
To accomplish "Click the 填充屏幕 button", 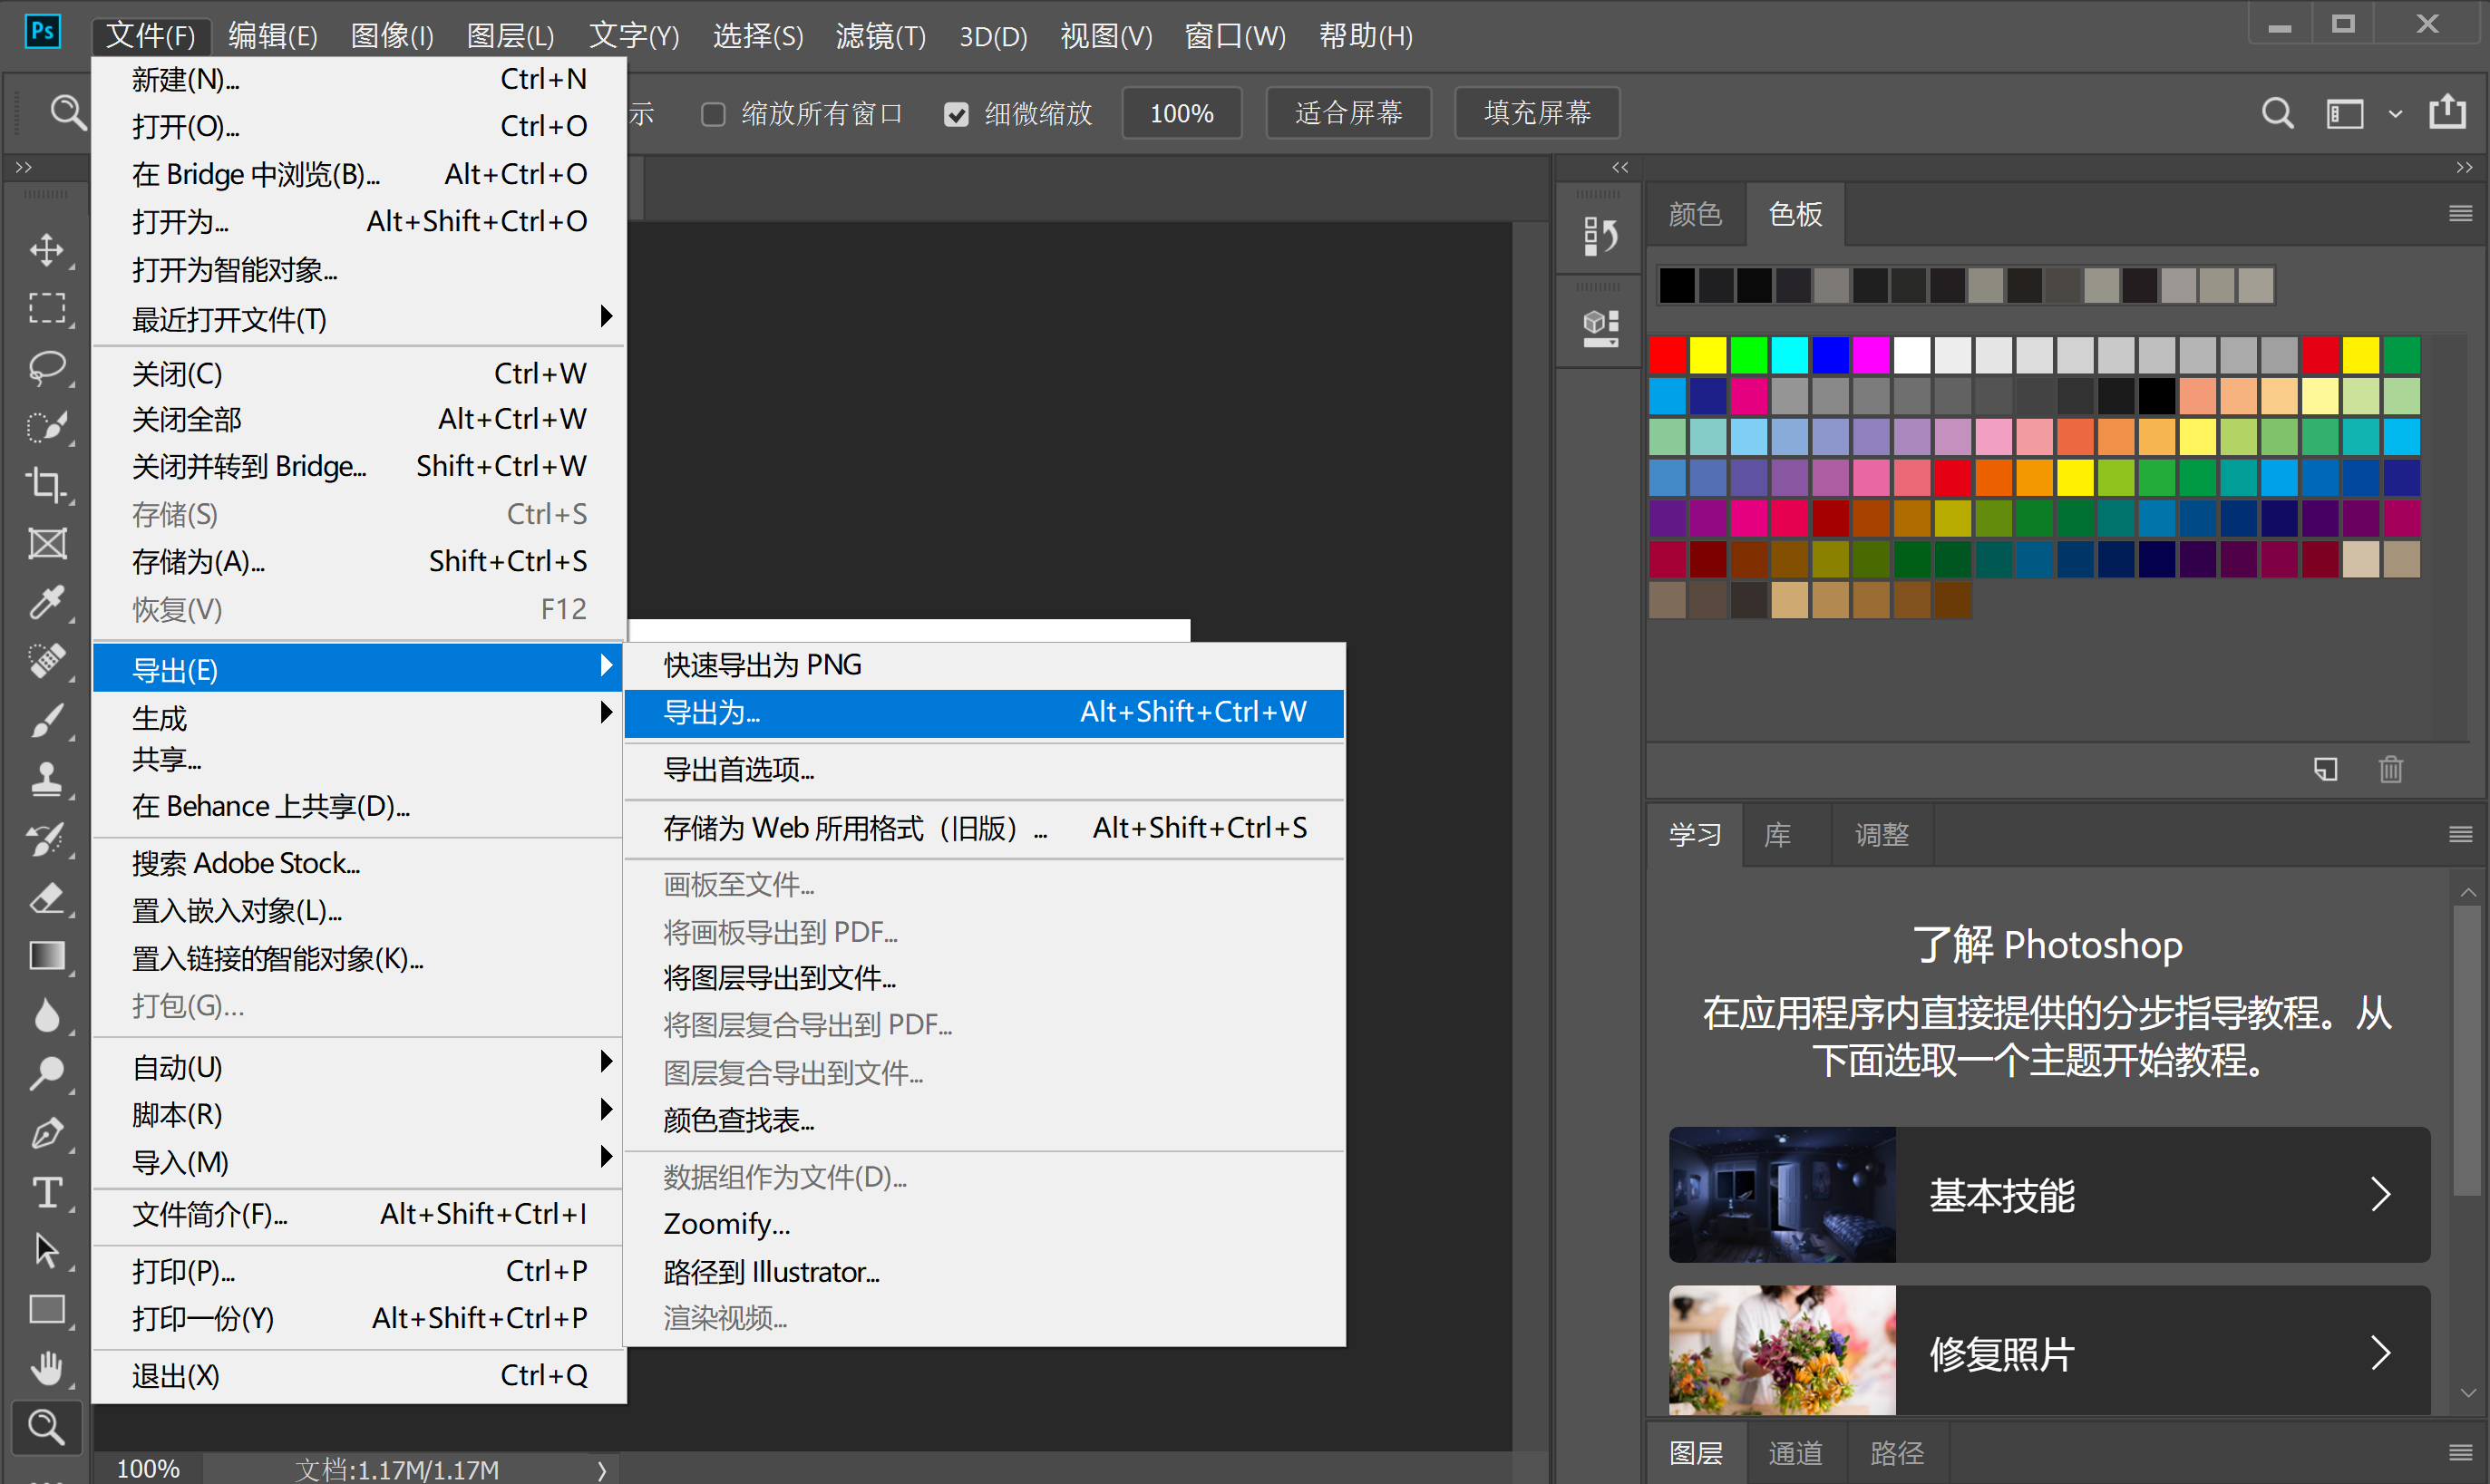I will [x=1537, y=113].
